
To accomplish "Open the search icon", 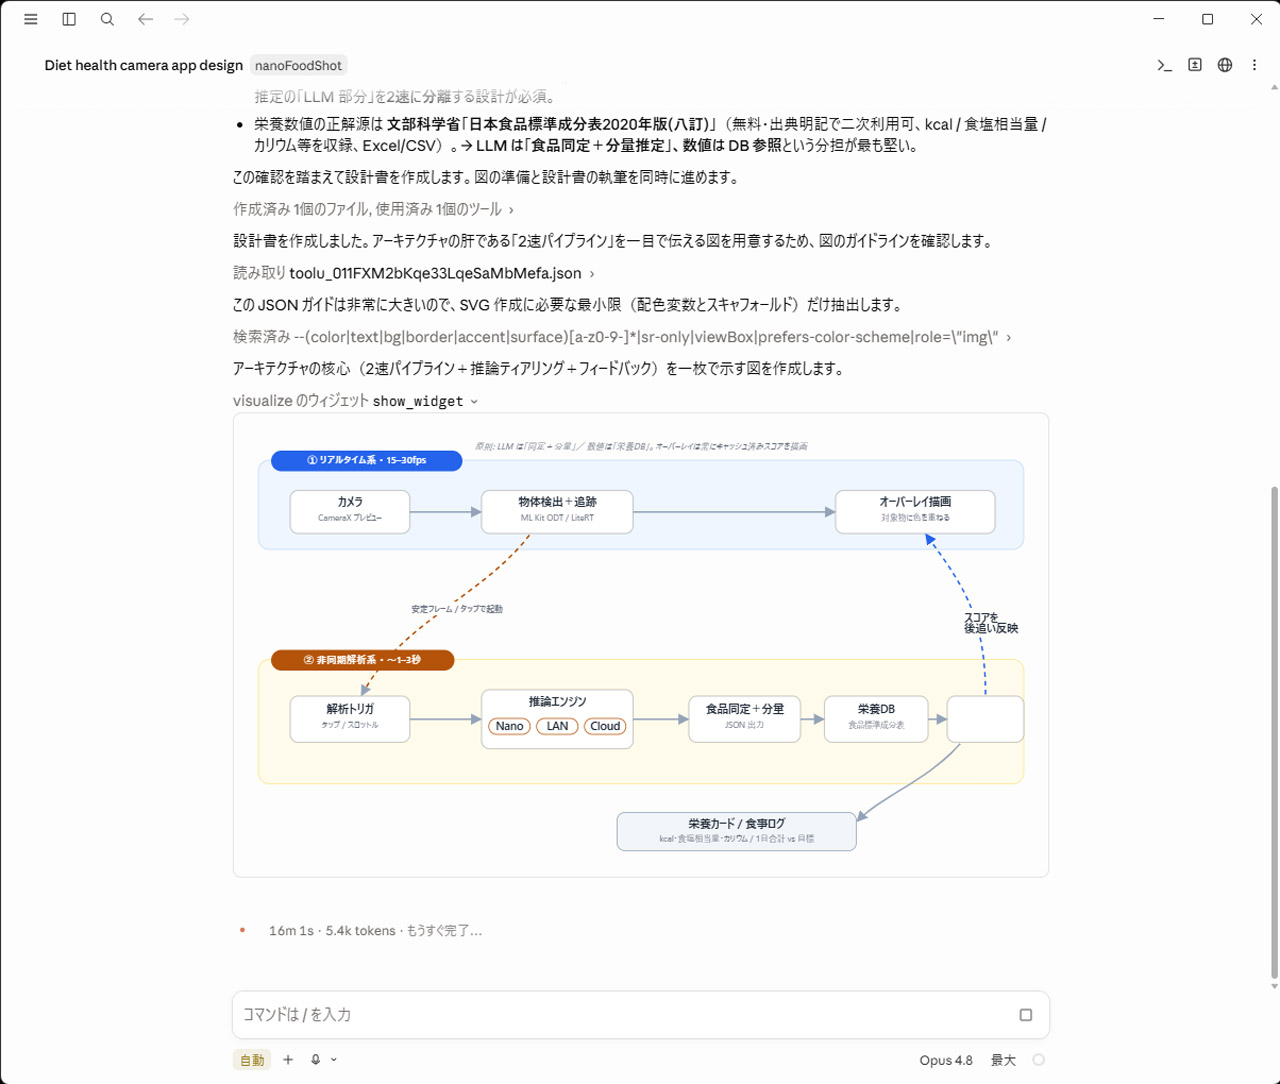I will click(107, 19).
